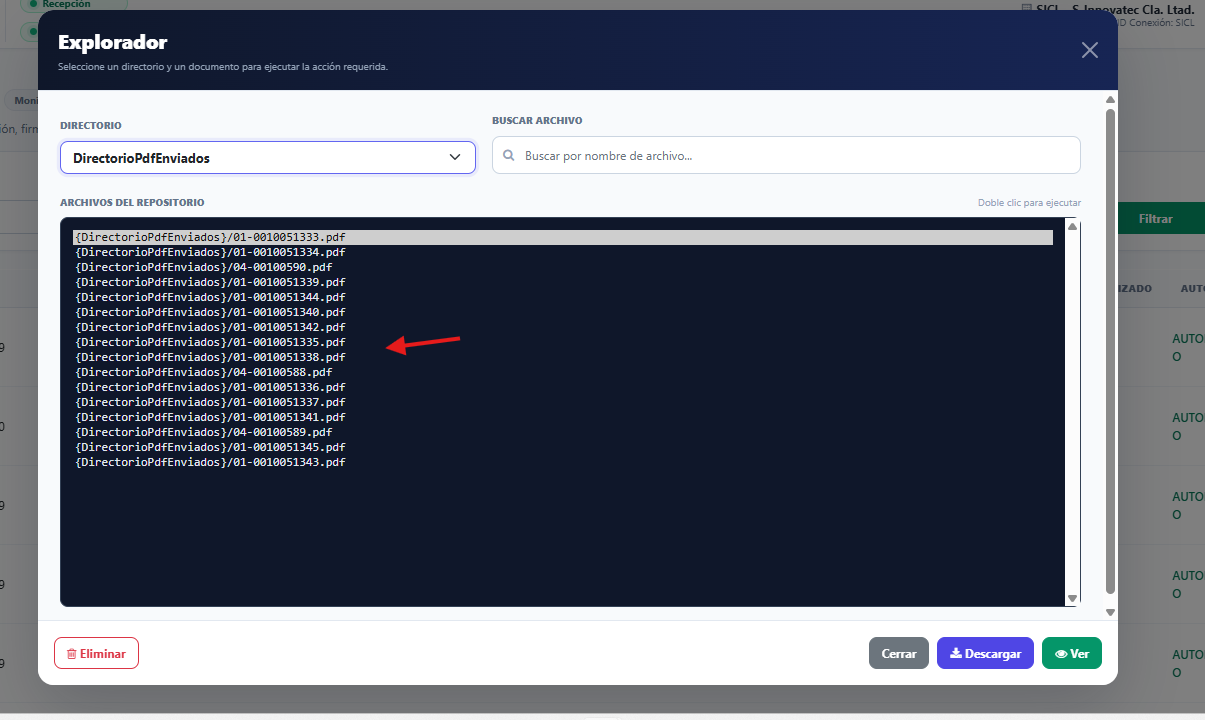Click the Filtrar button behind the dialog
Viewport: 1205px width, 720px height.
(1161, 218)
